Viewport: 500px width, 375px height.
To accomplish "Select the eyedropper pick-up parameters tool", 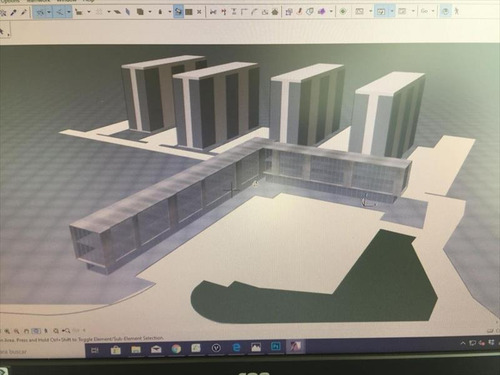I will pos(14,12).
